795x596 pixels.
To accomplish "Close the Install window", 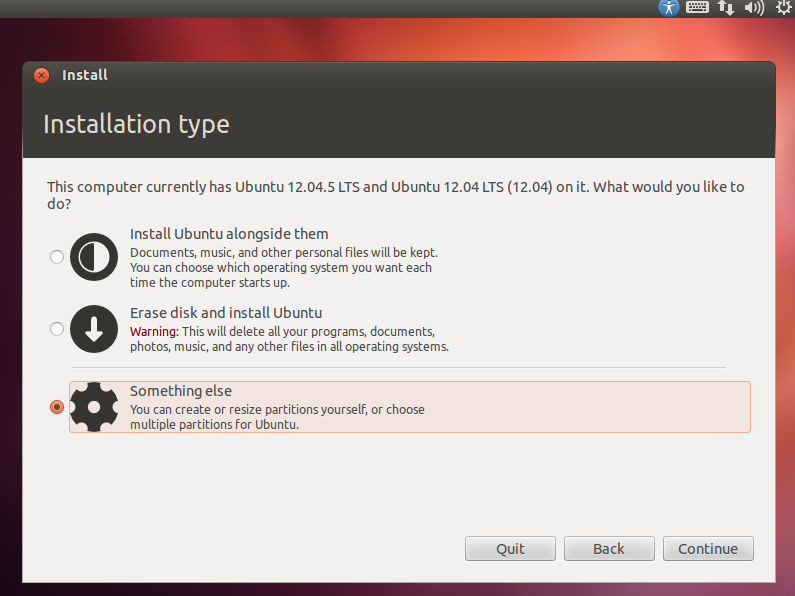I will (42, 76).
